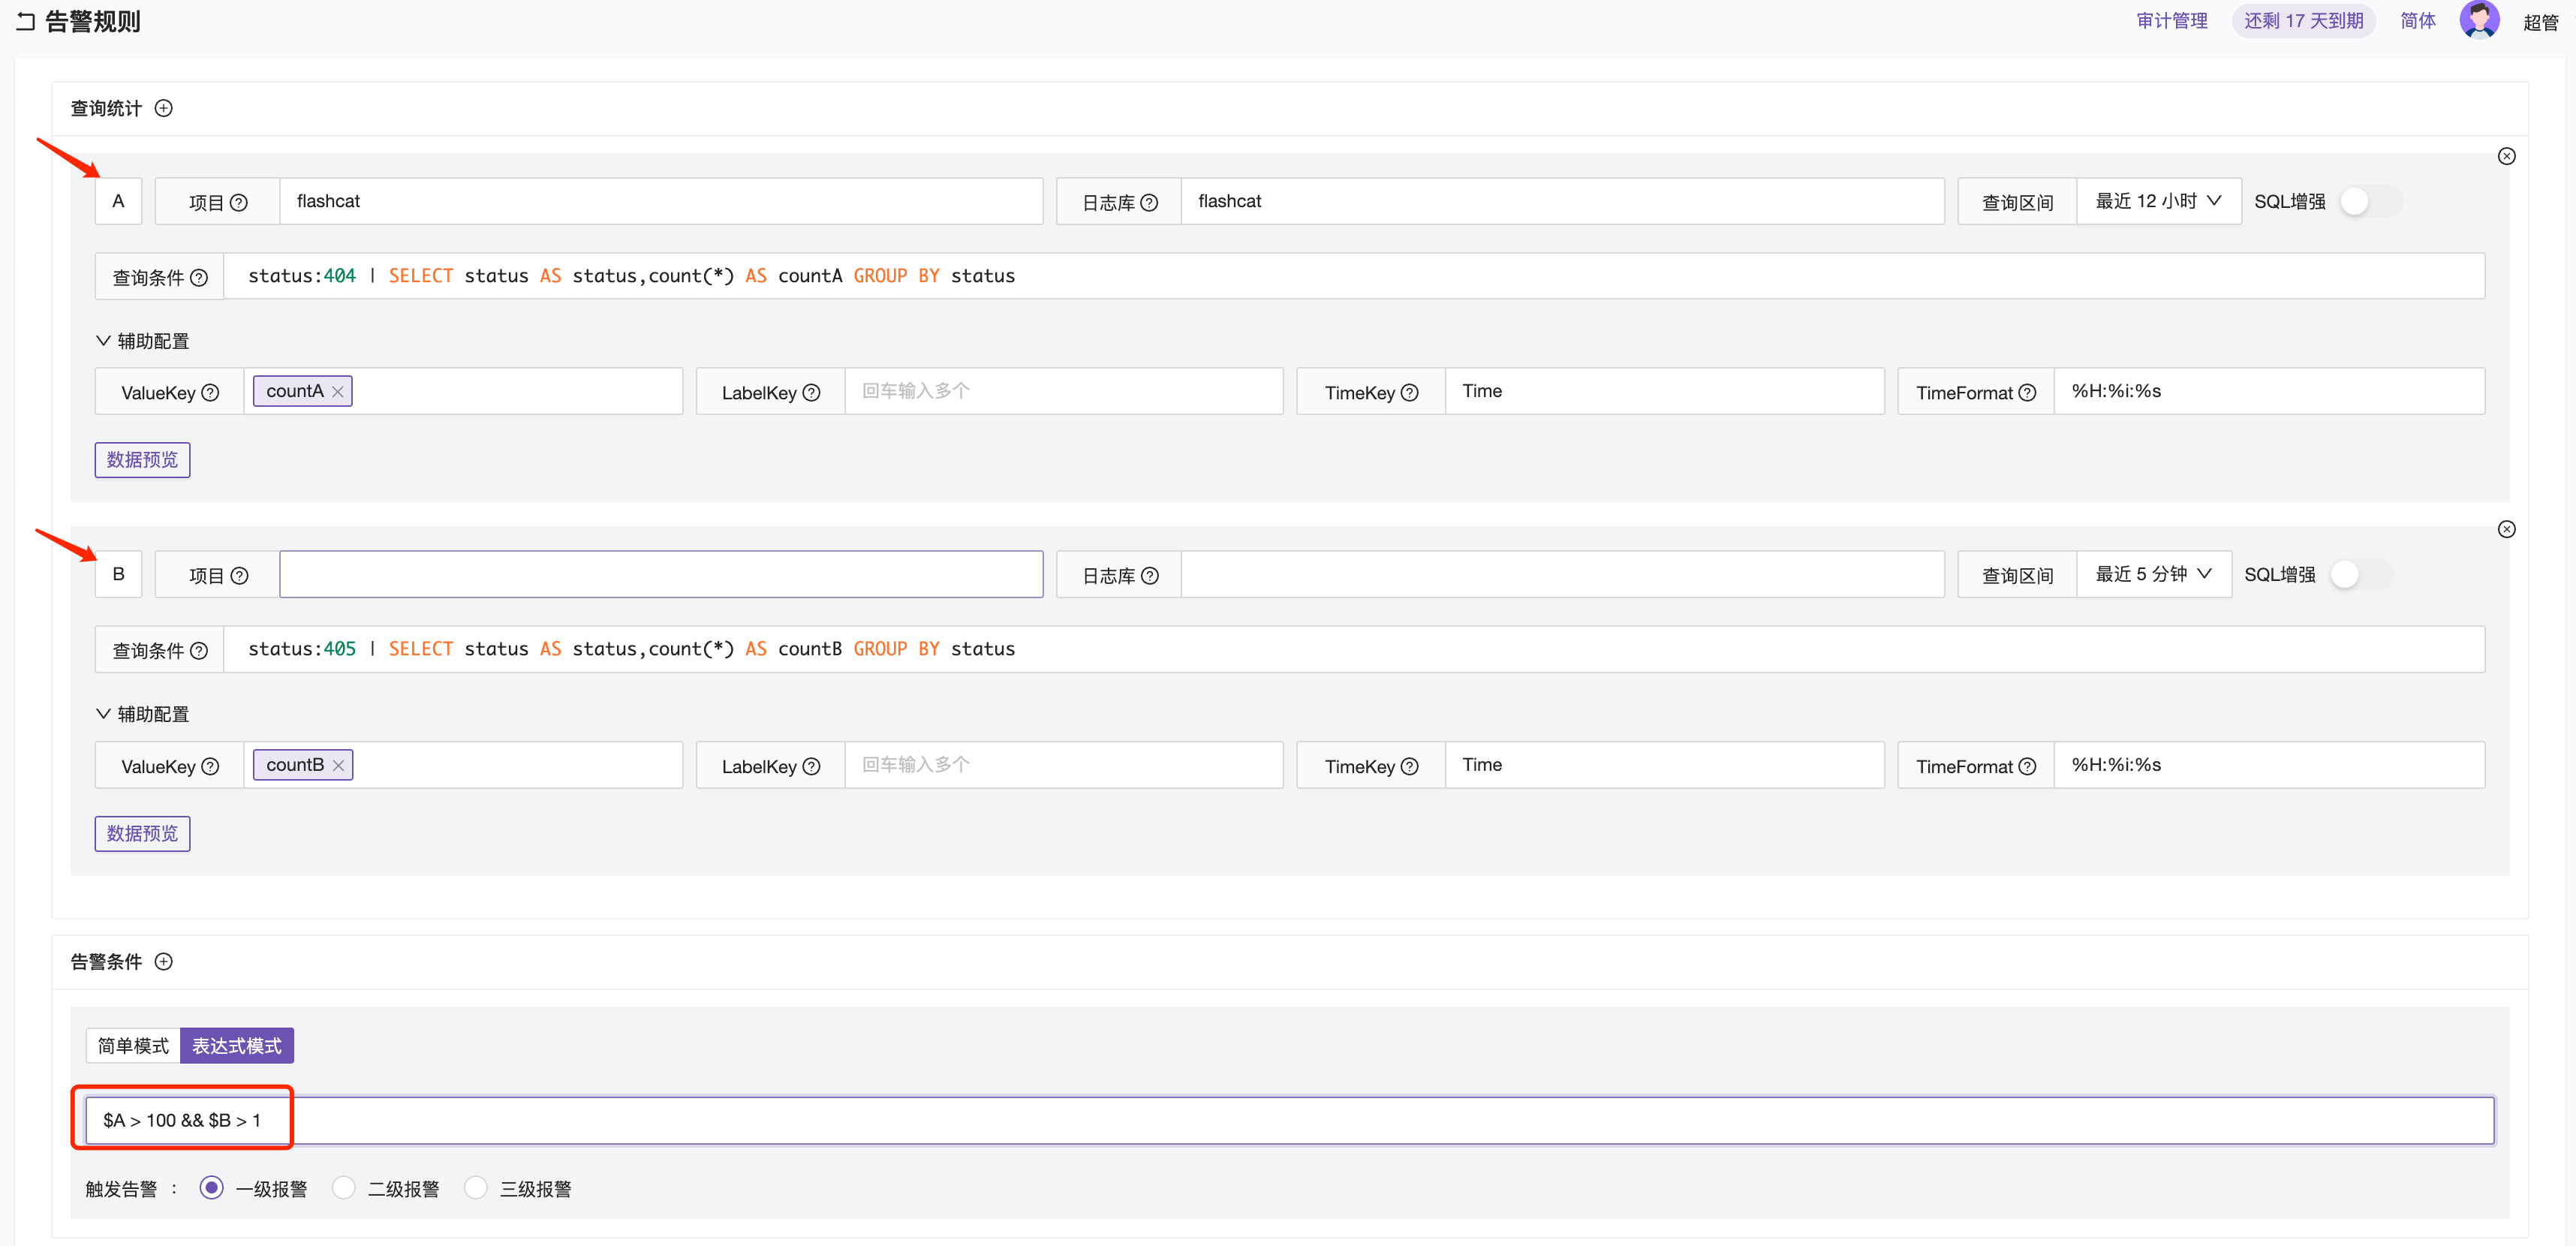Image resolution: width=2576 pixels, height=1246 pixels.
Task: Remove query B with circled X icon
Action: tap(2506, 529)
